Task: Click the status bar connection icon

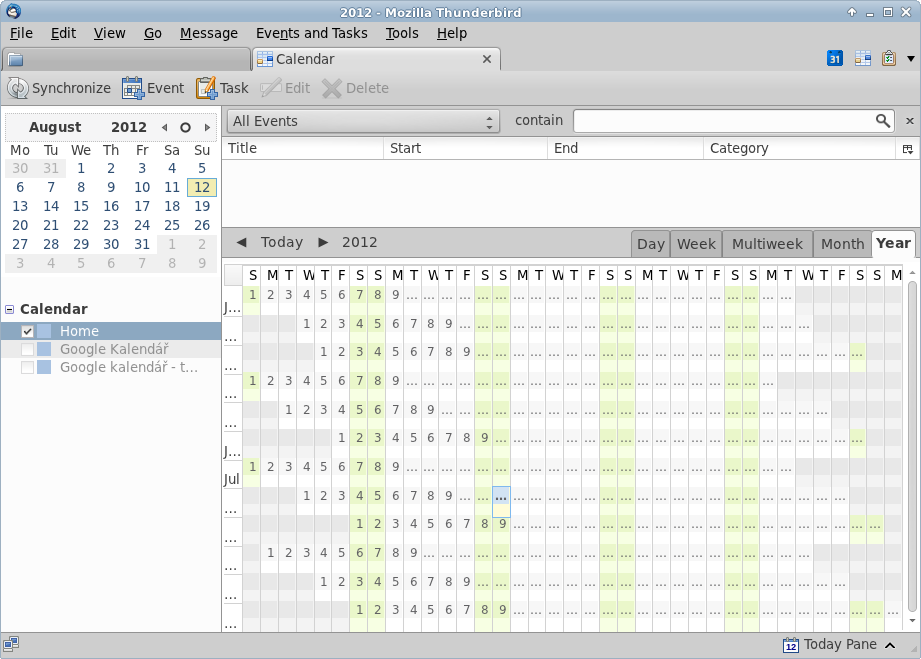Action: click(x=11, y=644)
